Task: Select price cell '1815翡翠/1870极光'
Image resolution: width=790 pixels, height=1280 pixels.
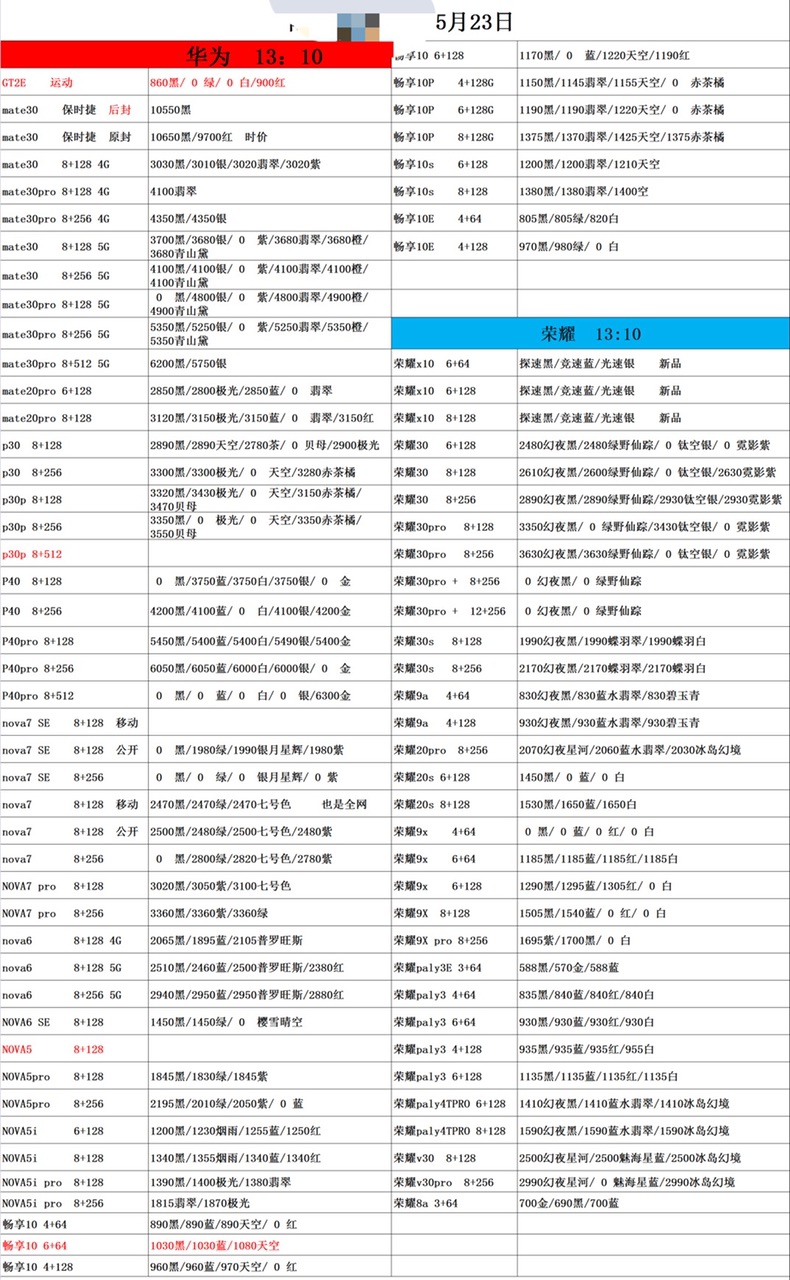Action: [269, 1203]
